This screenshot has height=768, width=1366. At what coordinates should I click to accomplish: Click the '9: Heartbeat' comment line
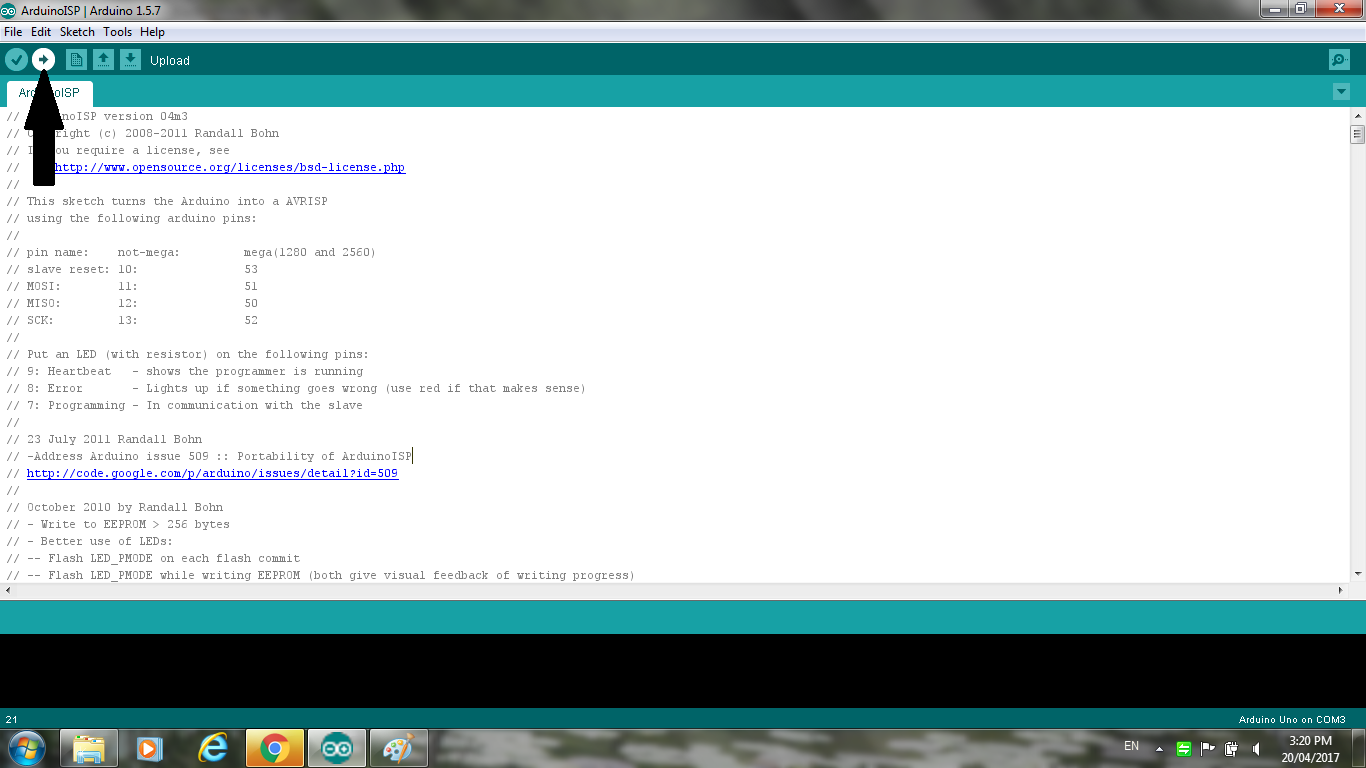tap(185, 371)
